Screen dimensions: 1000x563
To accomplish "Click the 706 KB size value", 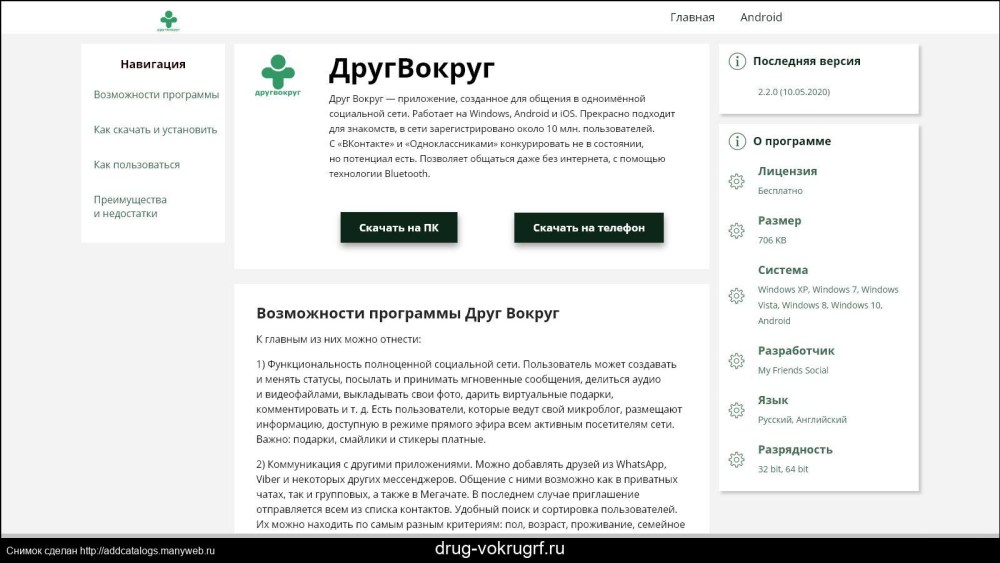I will coord(772,240).
